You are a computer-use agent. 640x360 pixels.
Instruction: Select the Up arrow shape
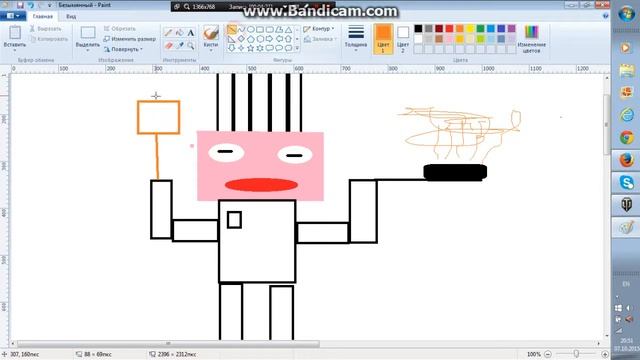pyautogui.click(x=288, y=39)
